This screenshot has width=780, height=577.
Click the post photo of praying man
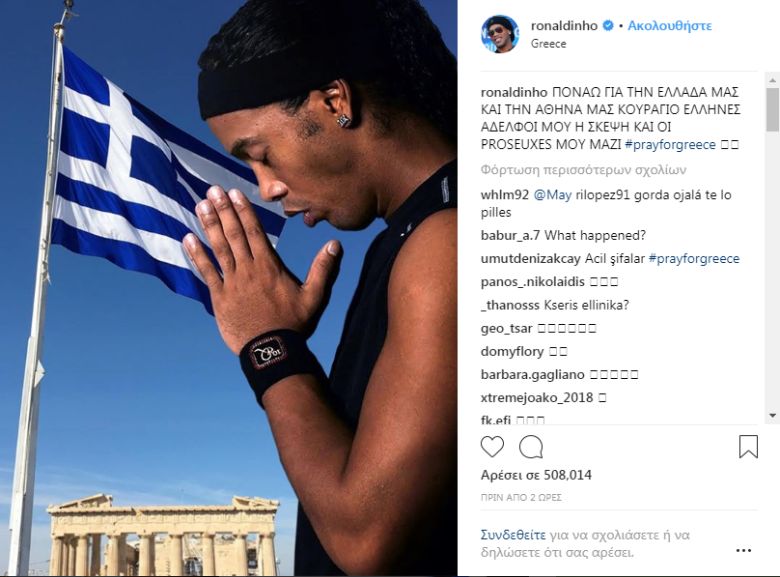[x=228, y=288]
